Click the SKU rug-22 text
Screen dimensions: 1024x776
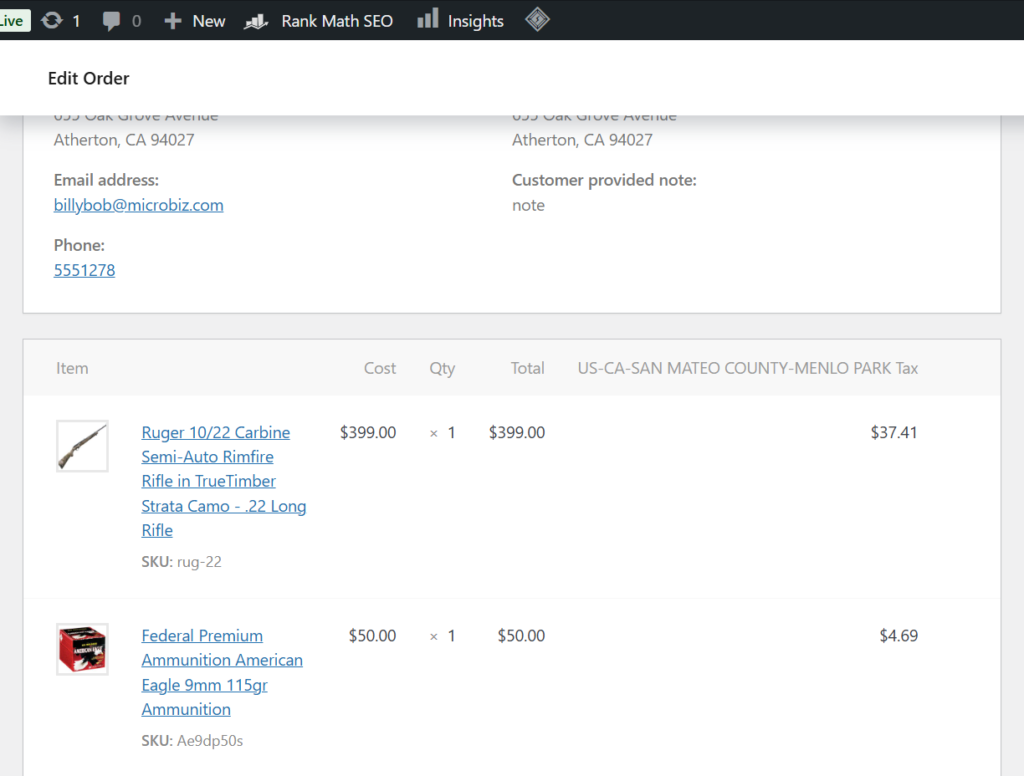[x=182, y=562]
